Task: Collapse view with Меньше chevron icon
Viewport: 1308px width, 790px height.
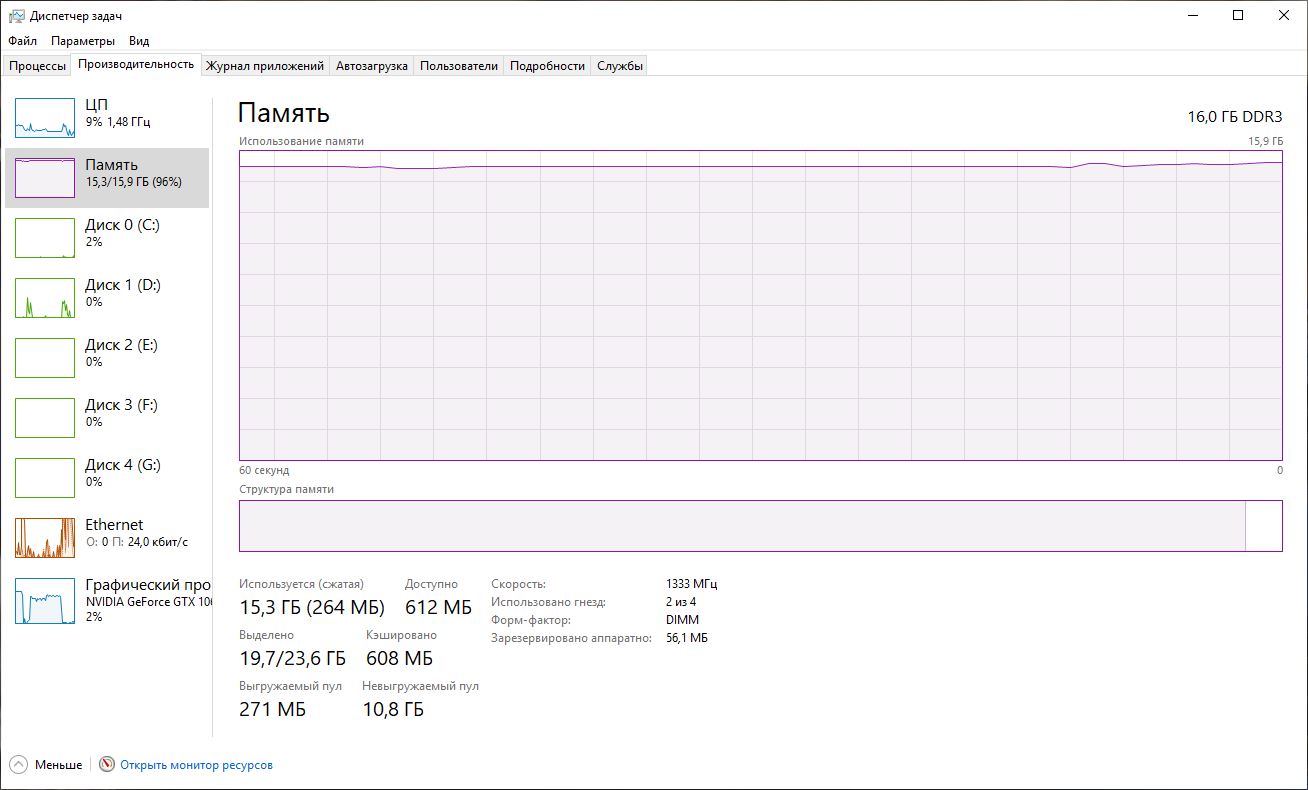Action: pyautogui.click(x=18, y=764)
